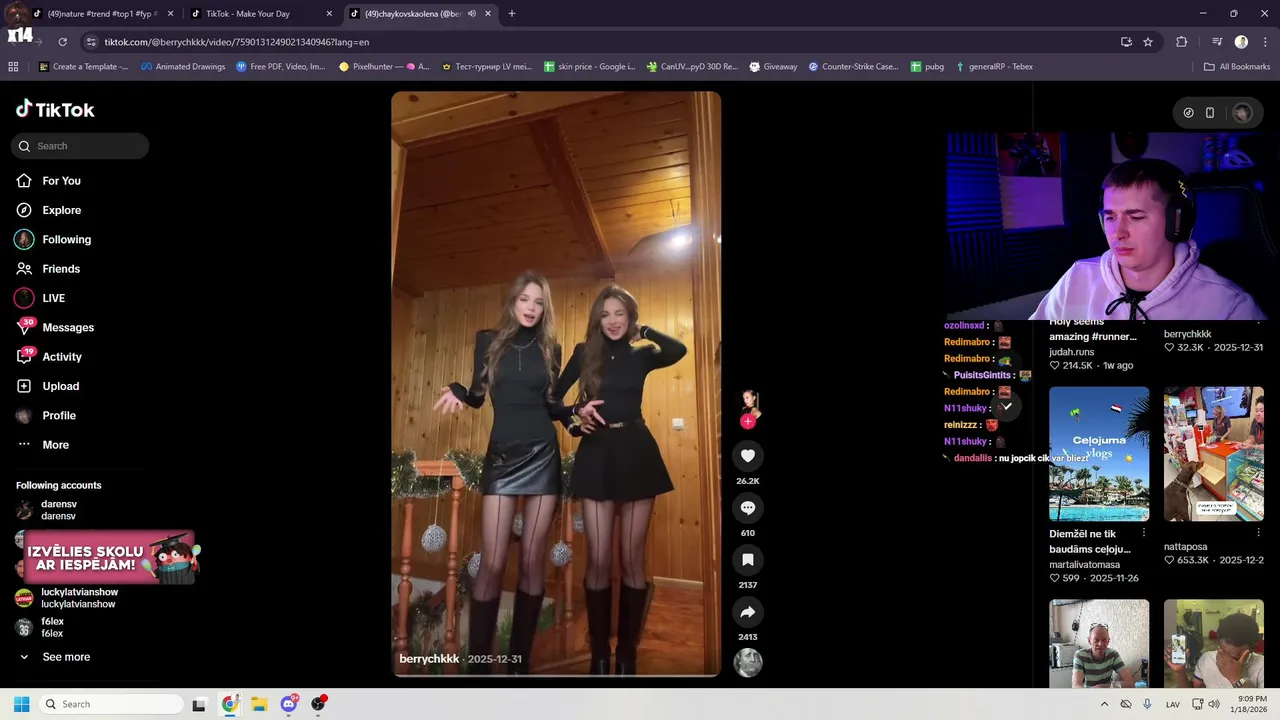The width and height of the screenshot is (1280, 720).
Task: Click the browser address bar
Action: tap(600, 42)
